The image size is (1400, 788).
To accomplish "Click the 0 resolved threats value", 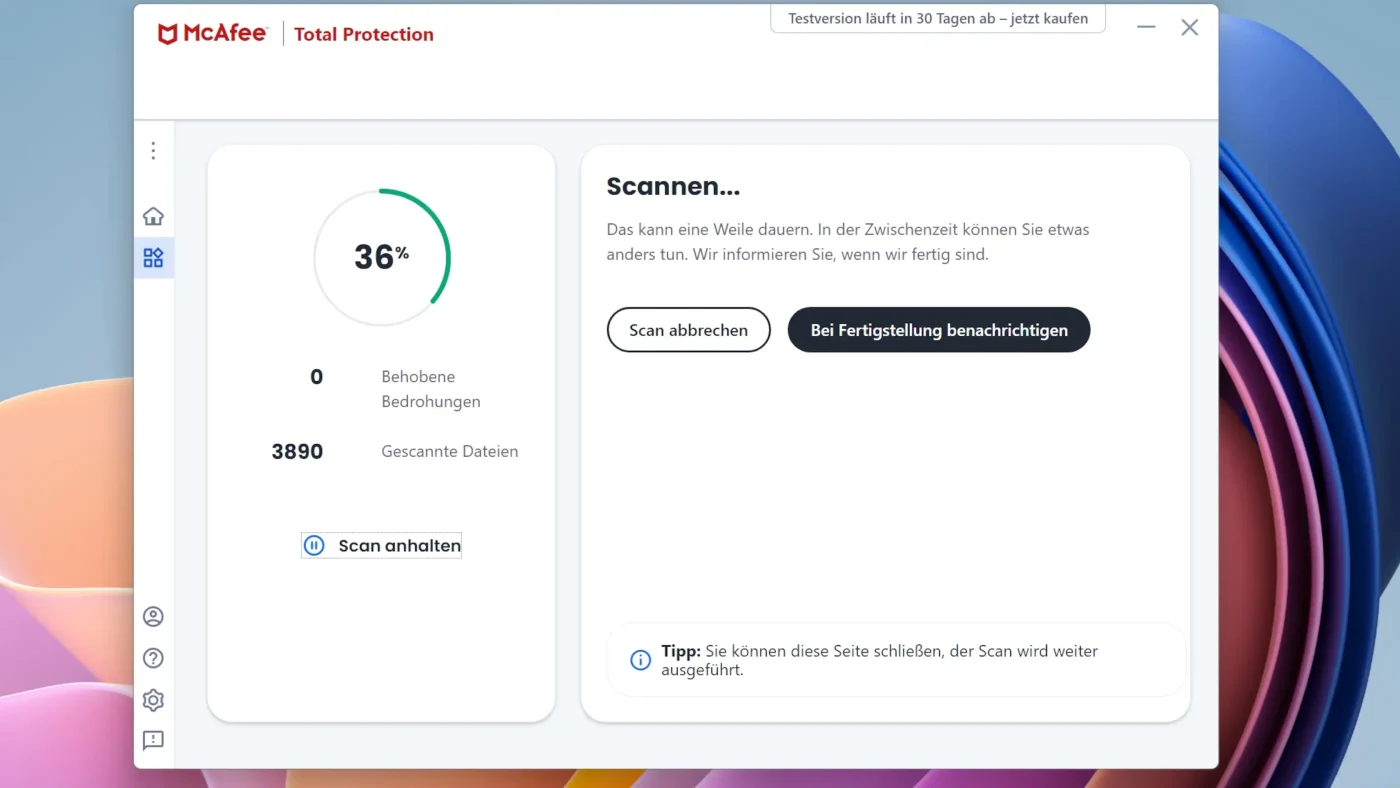I will (316, 377).
